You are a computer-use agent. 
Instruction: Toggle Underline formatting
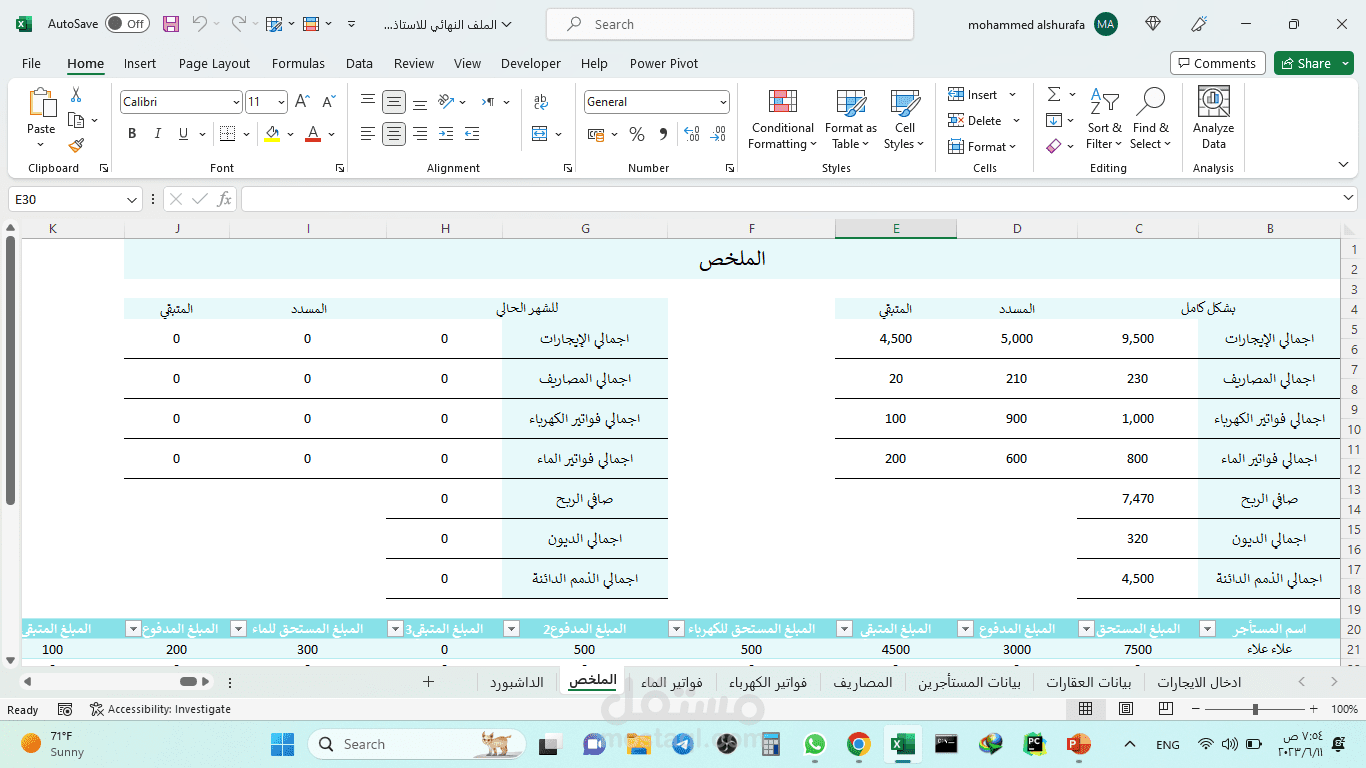point(183,134)
